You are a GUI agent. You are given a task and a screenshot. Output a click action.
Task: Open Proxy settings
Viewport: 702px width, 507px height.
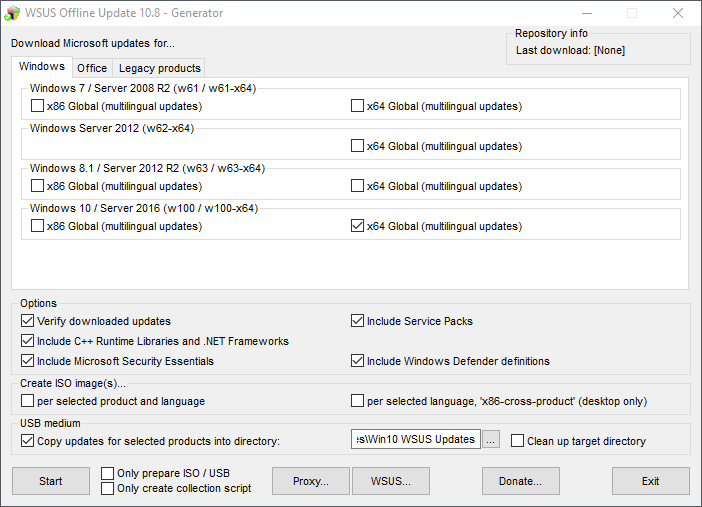311,481
